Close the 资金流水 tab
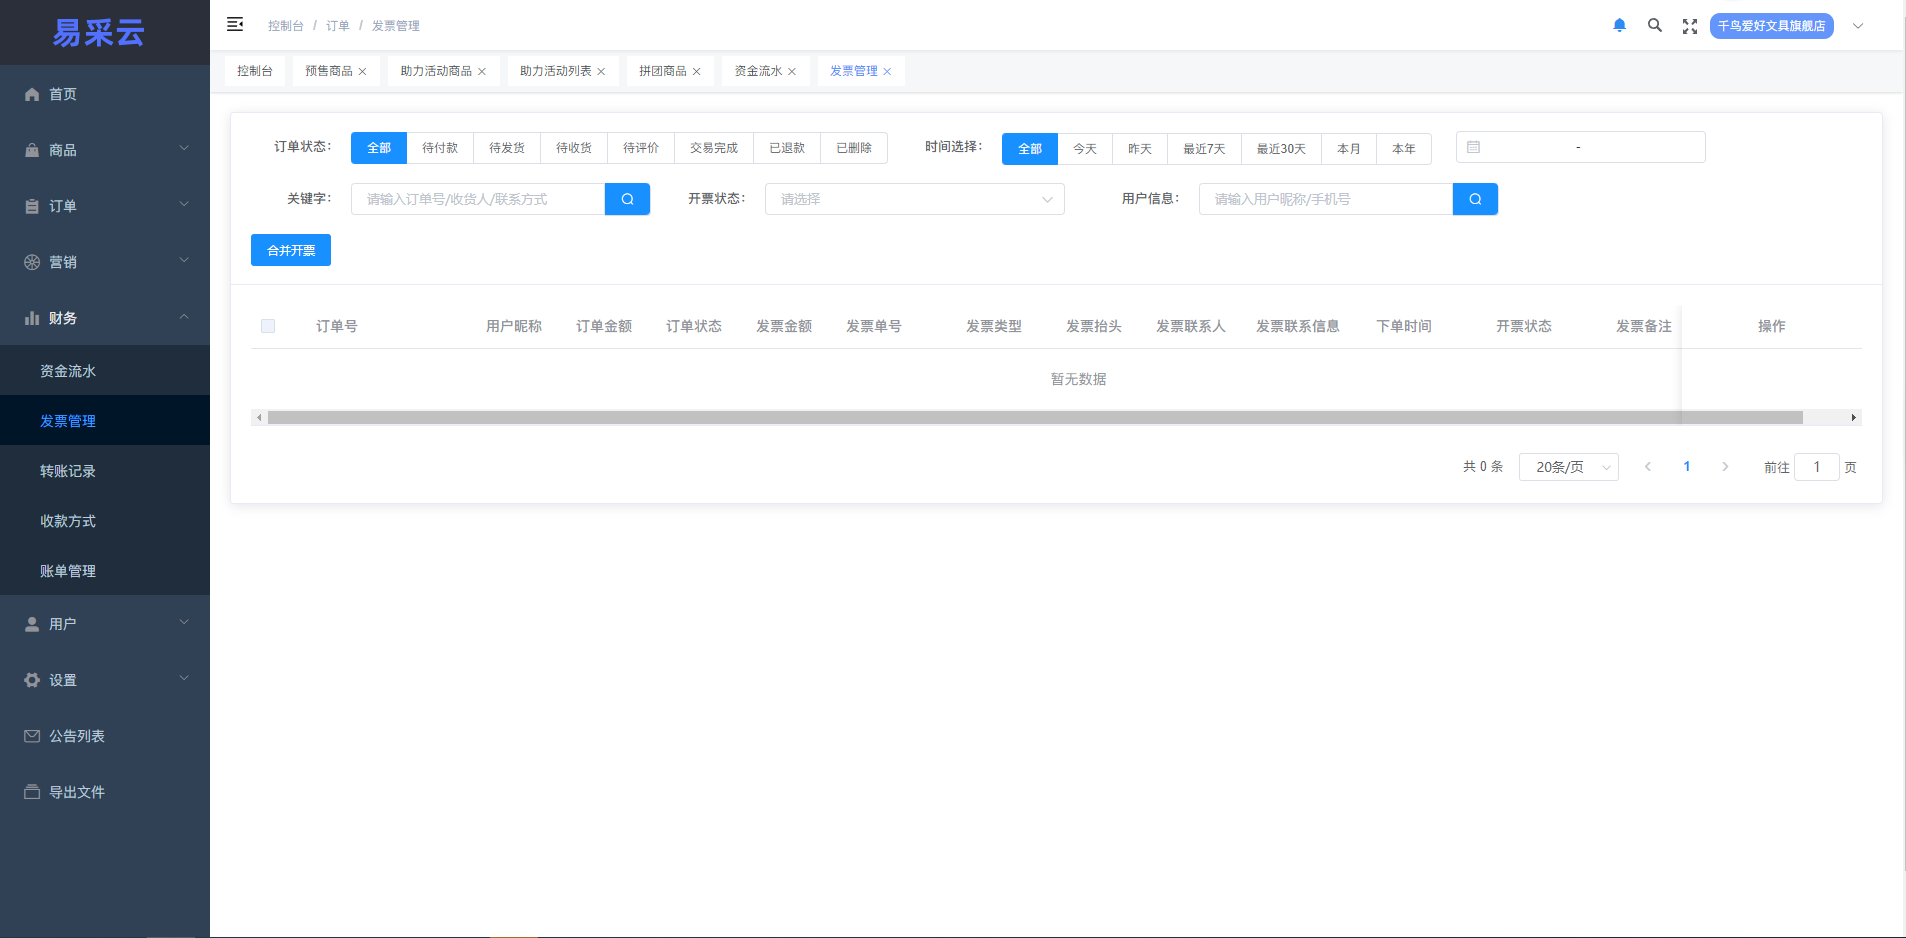This screenshot has height=938, width=1906. click(792, 72)
